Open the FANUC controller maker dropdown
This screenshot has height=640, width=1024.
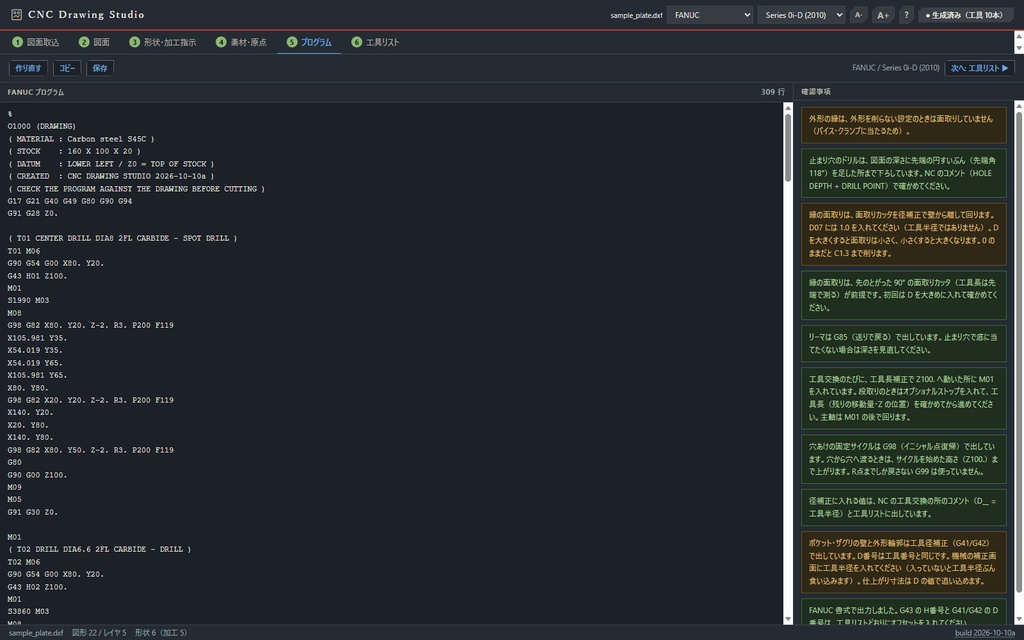coord(710,15)
